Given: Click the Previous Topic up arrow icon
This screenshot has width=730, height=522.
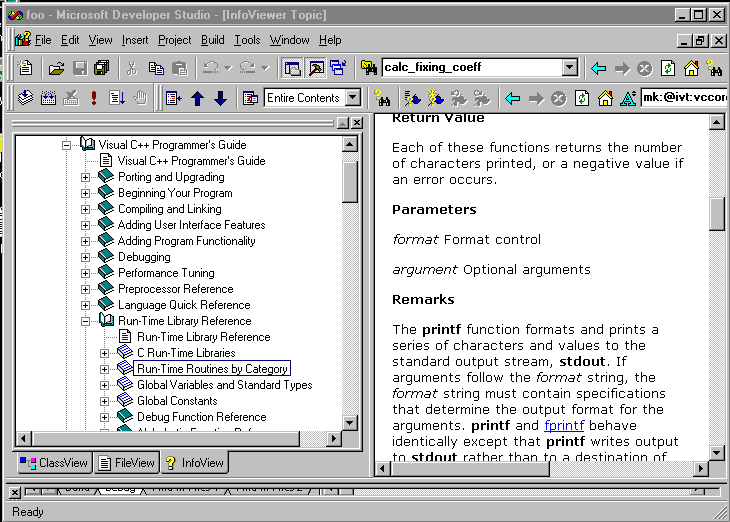Looking at the screenshot, I should click(197, 98).
